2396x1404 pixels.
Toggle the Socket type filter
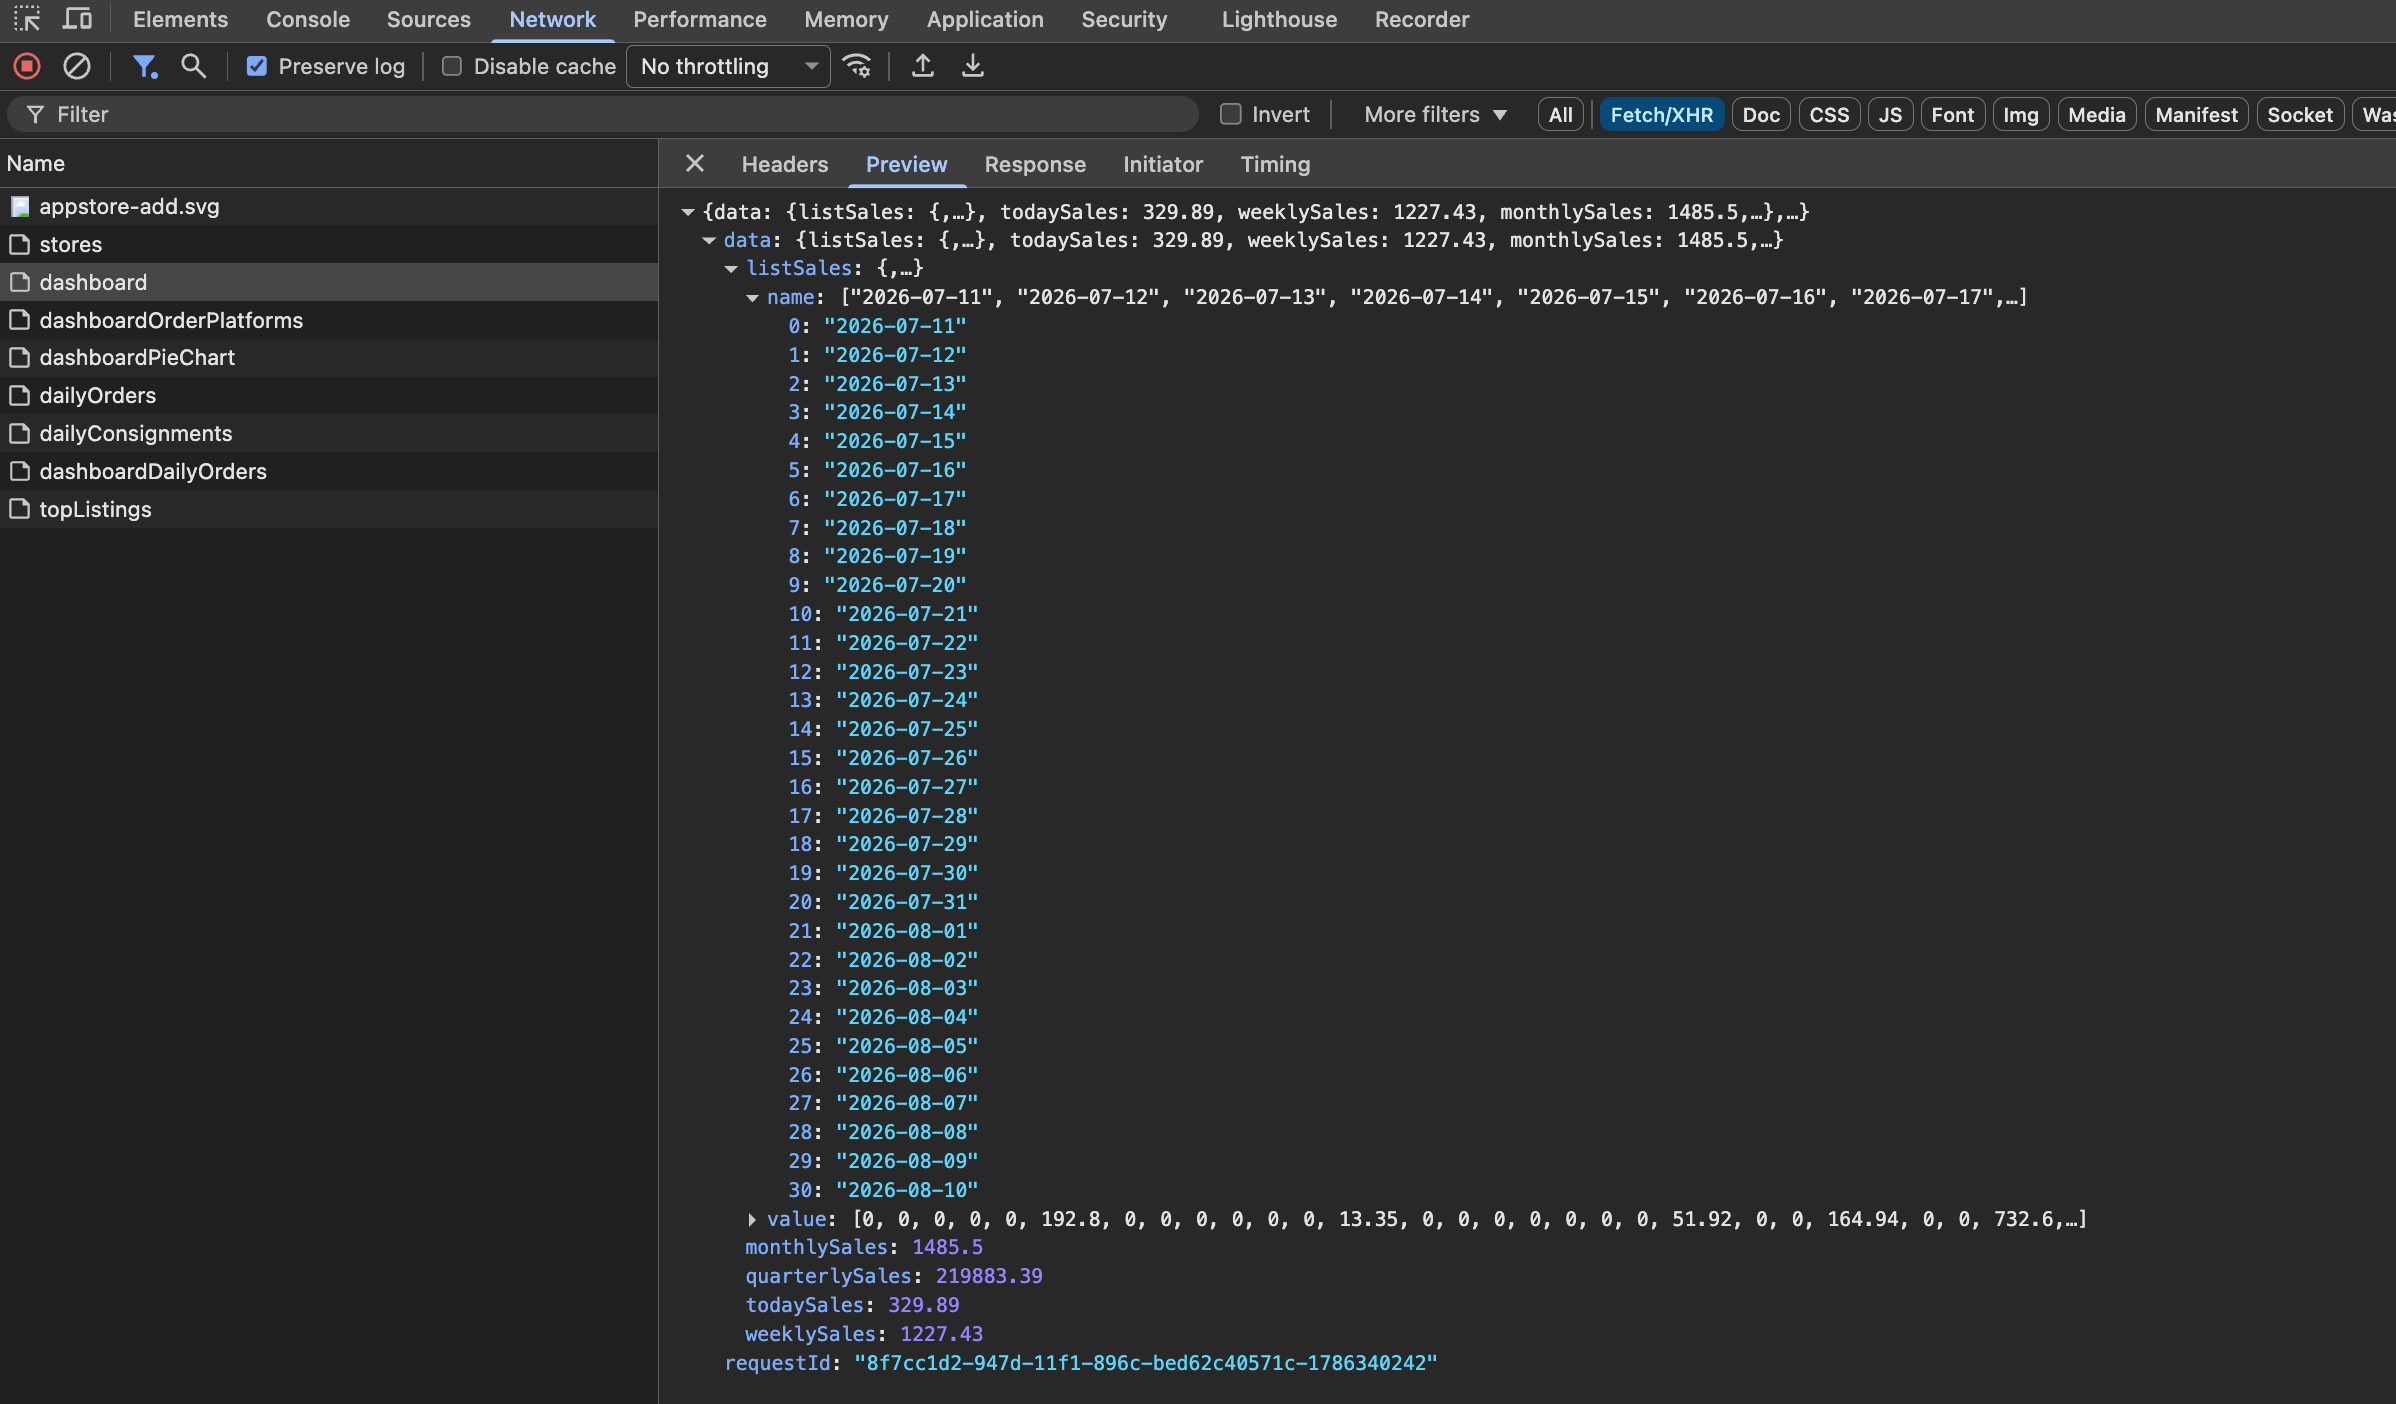coord(2299,115)
